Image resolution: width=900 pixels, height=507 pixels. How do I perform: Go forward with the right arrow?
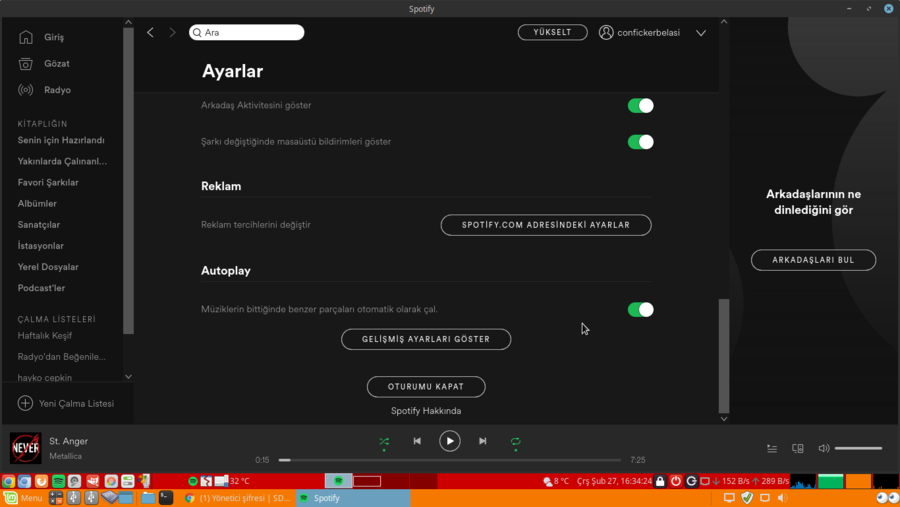(x=172, y=33)
